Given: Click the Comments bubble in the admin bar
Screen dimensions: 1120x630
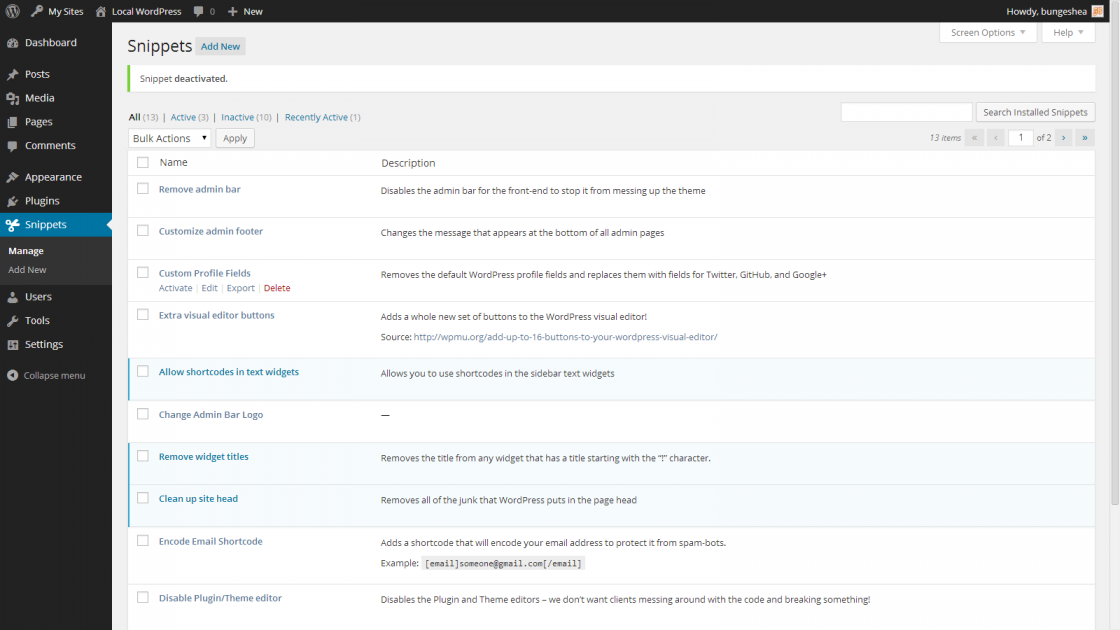Looking at the screenshot, I should (x=200, y=11).
